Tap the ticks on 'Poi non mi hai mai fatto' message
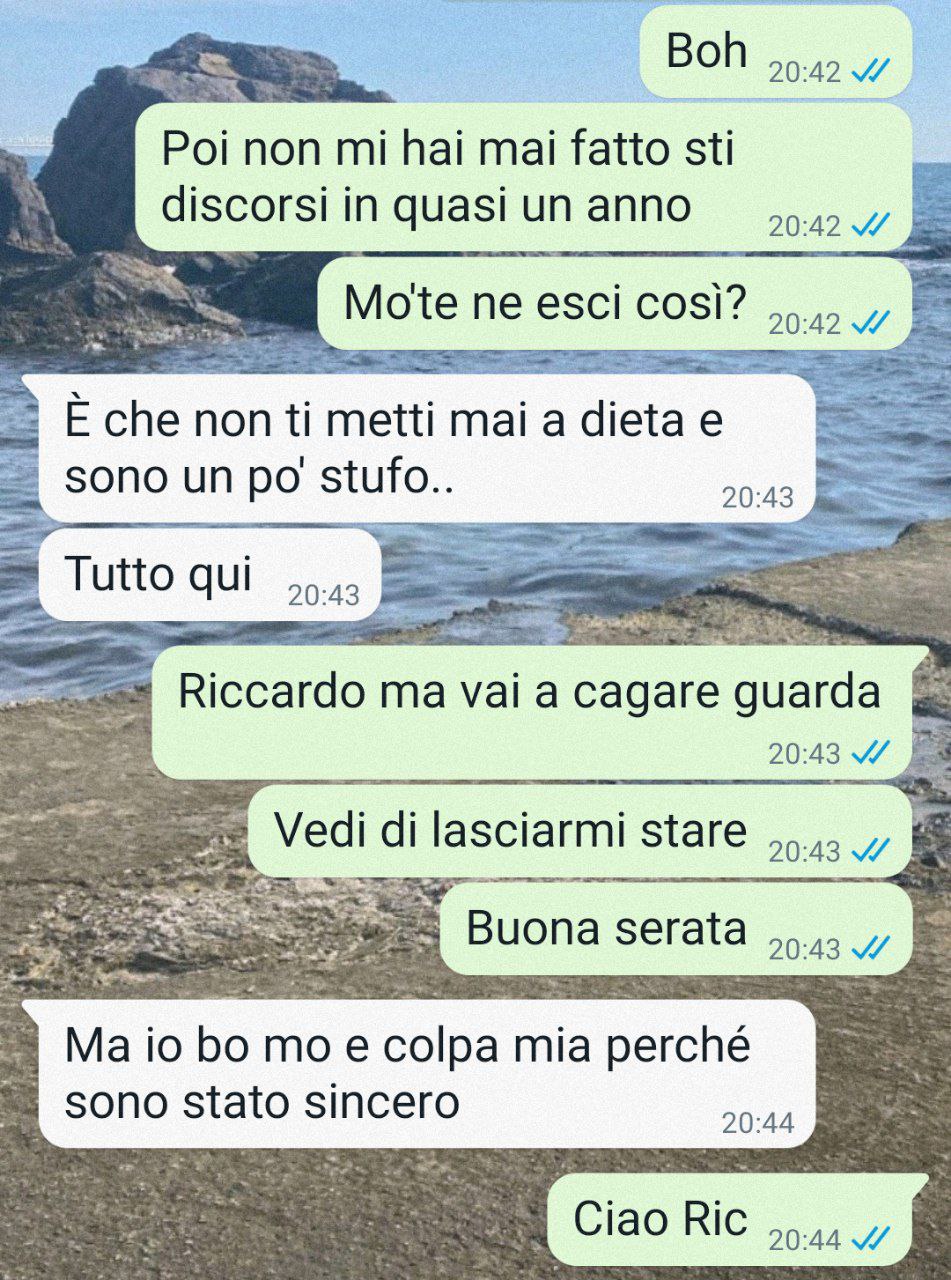The height and width of the screenshot is (1280, 951). pyautogui.click(x=869, y=226)
